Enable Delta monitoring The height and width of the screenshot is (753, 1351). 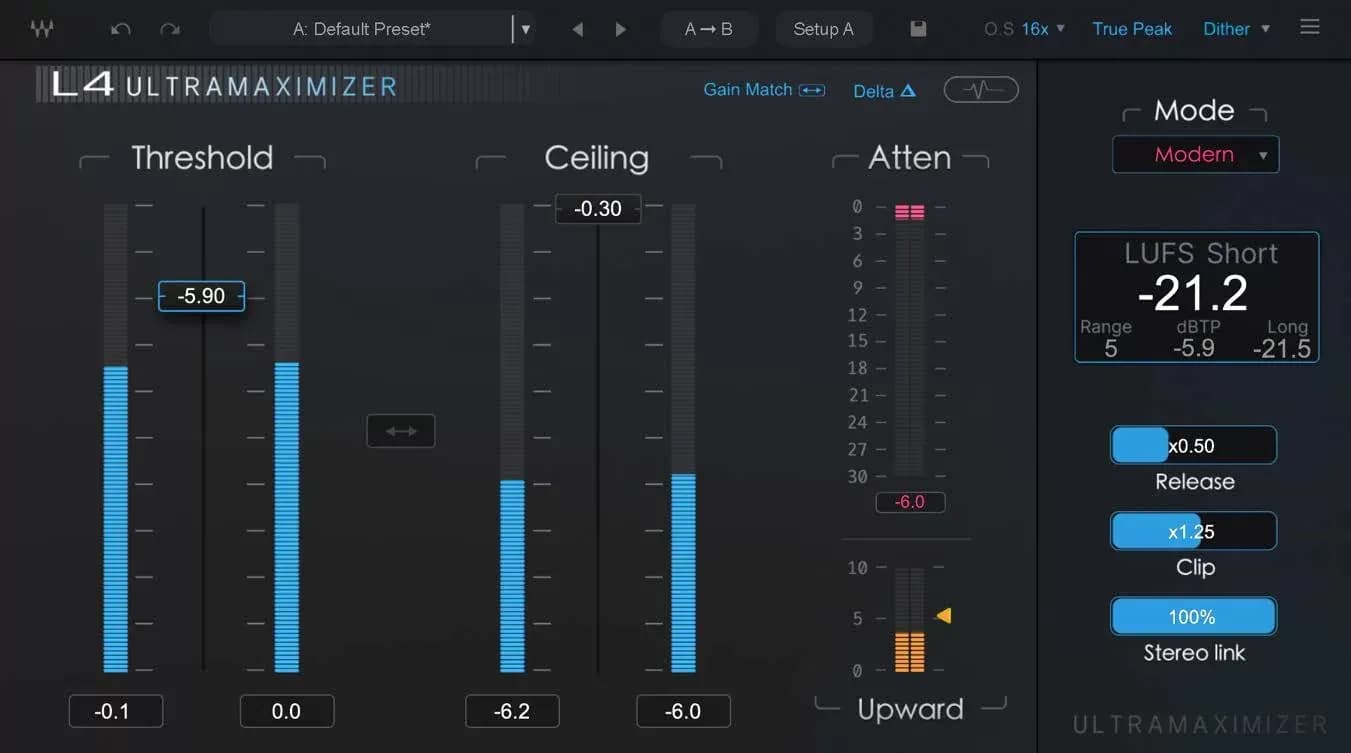pos(884,91)
